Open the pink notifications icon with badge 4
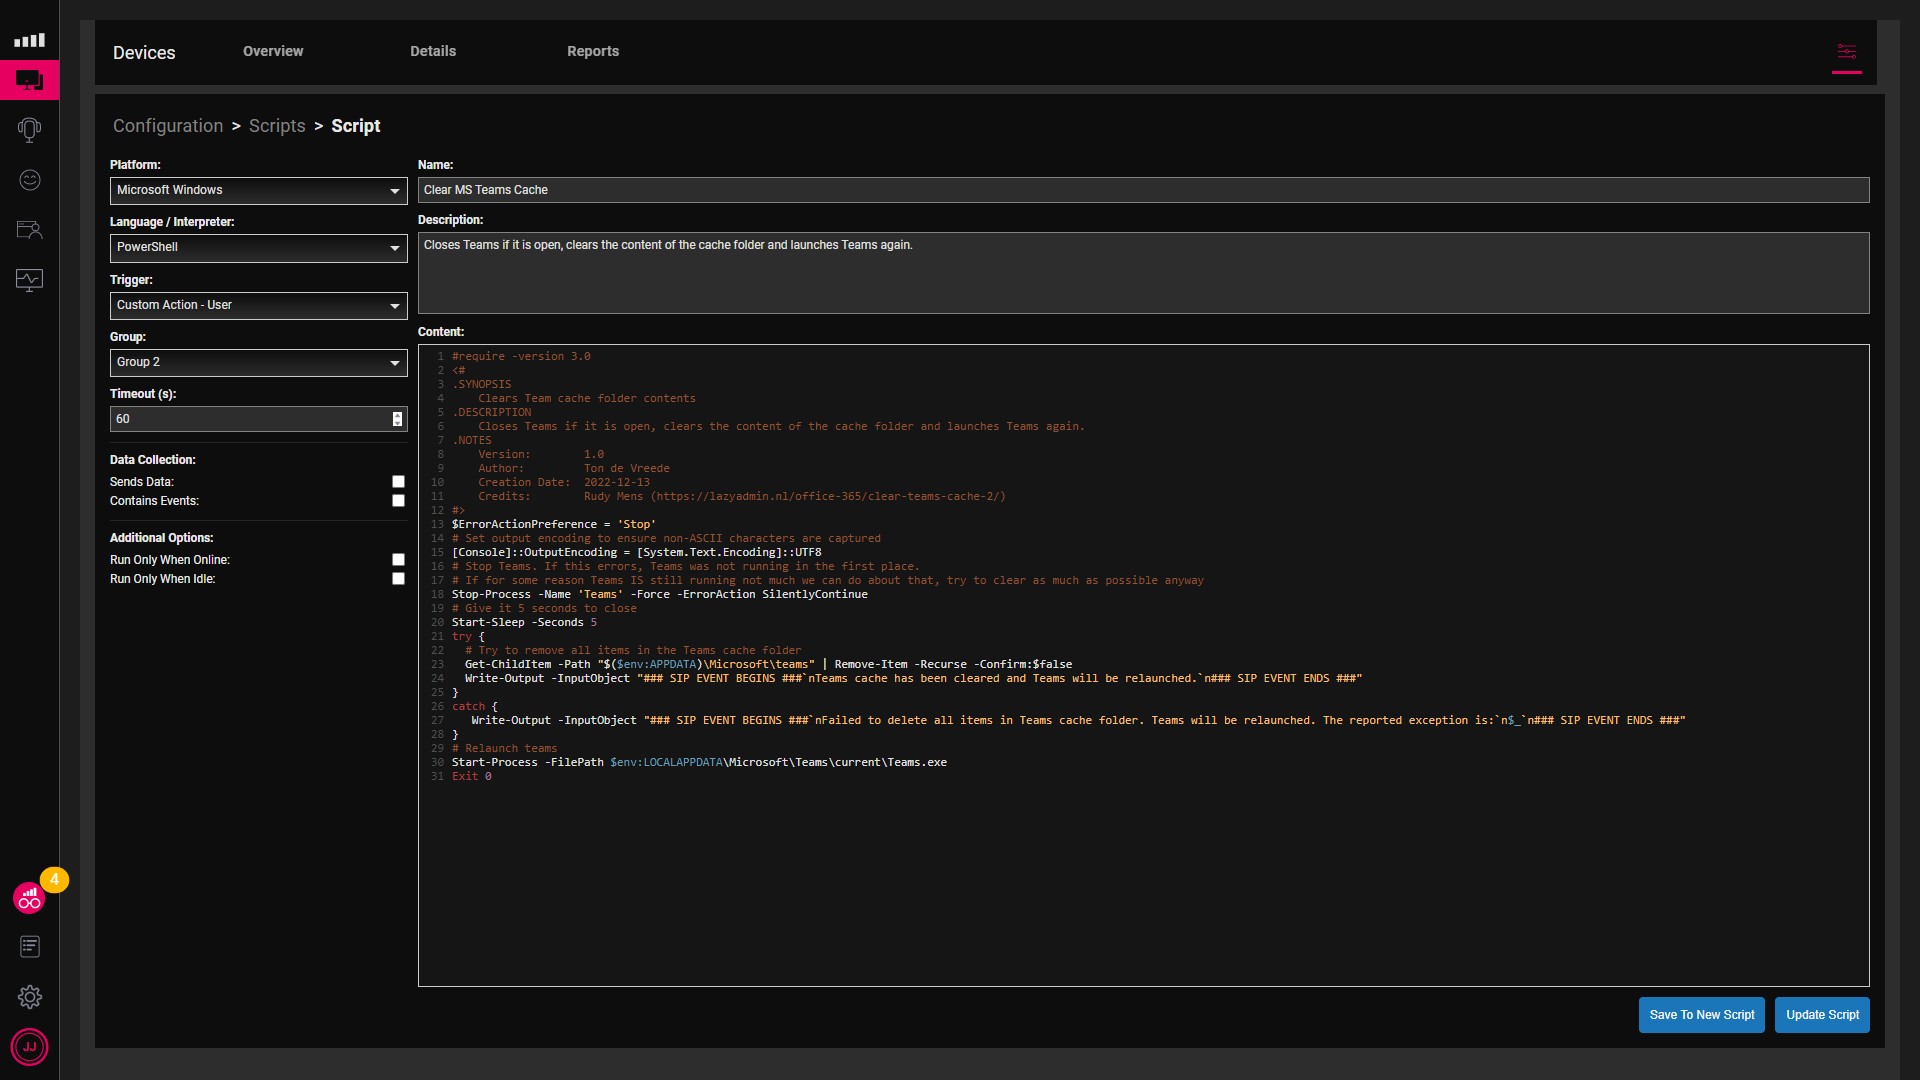Screen dimensions: 1920x1080 (29, 898)
